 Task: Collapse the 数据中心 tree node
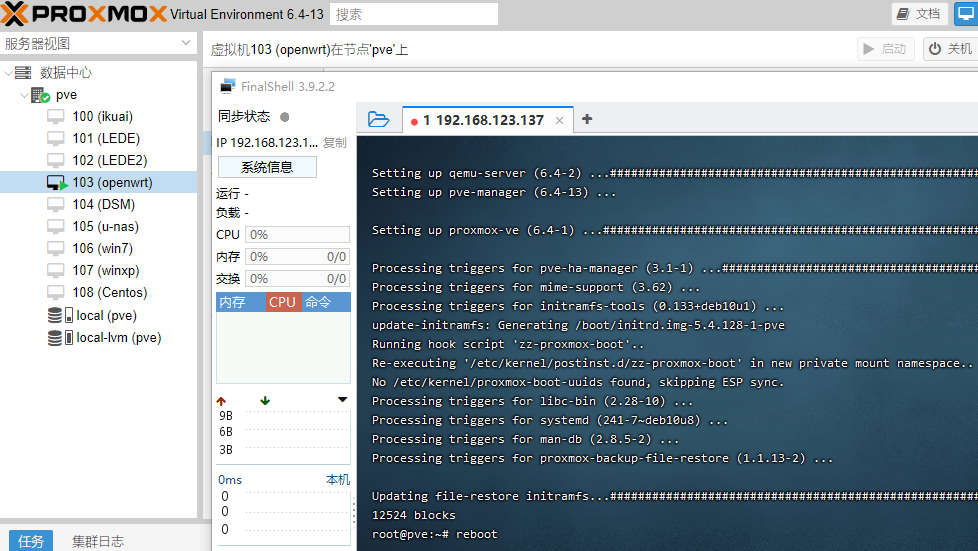point(9,73)
